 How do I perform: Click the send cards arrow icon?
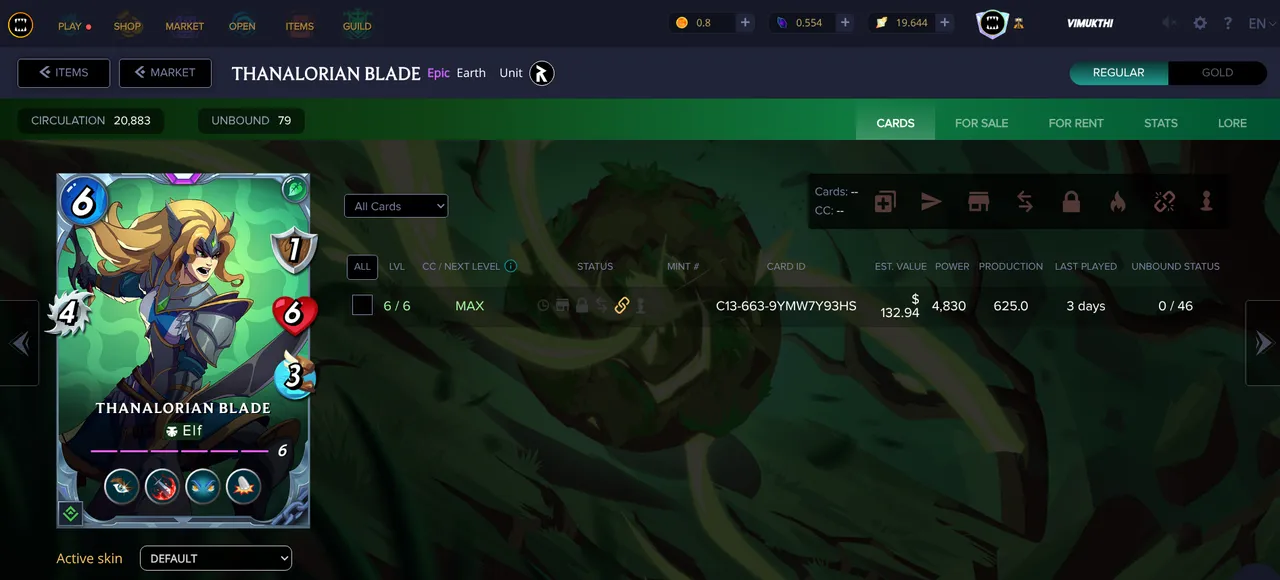coord(931,202)
